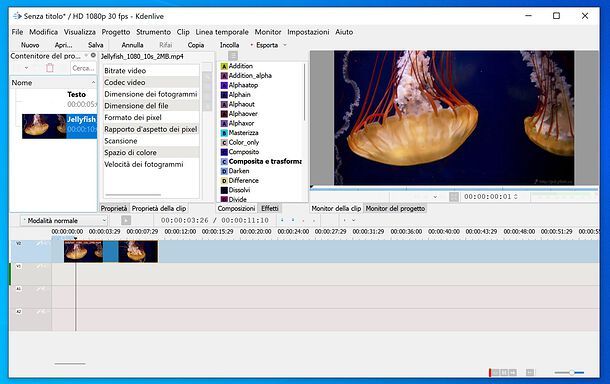Viewport: 610px width, 384px height.
Task: Open the compositions list menu icon
Action: [233, 56]
